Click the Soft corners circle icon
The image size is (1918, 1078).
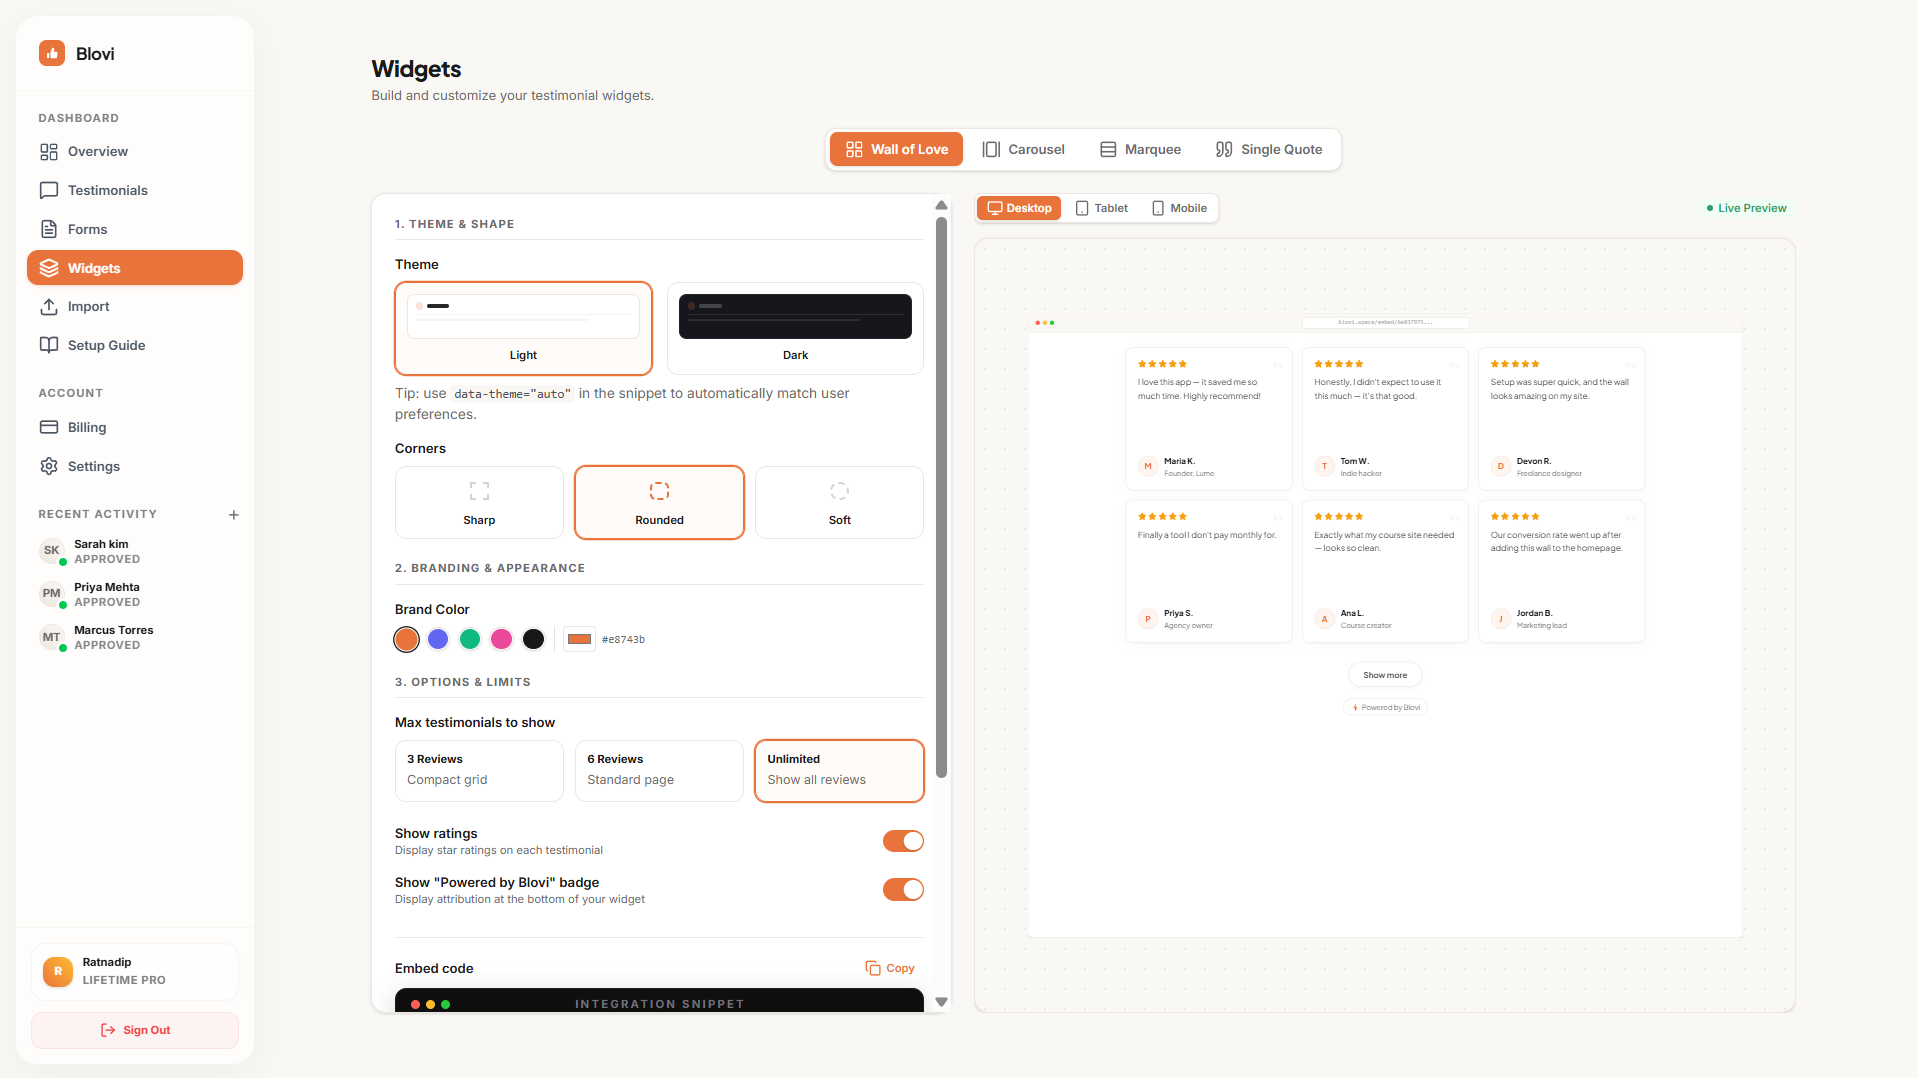point(839,491)
